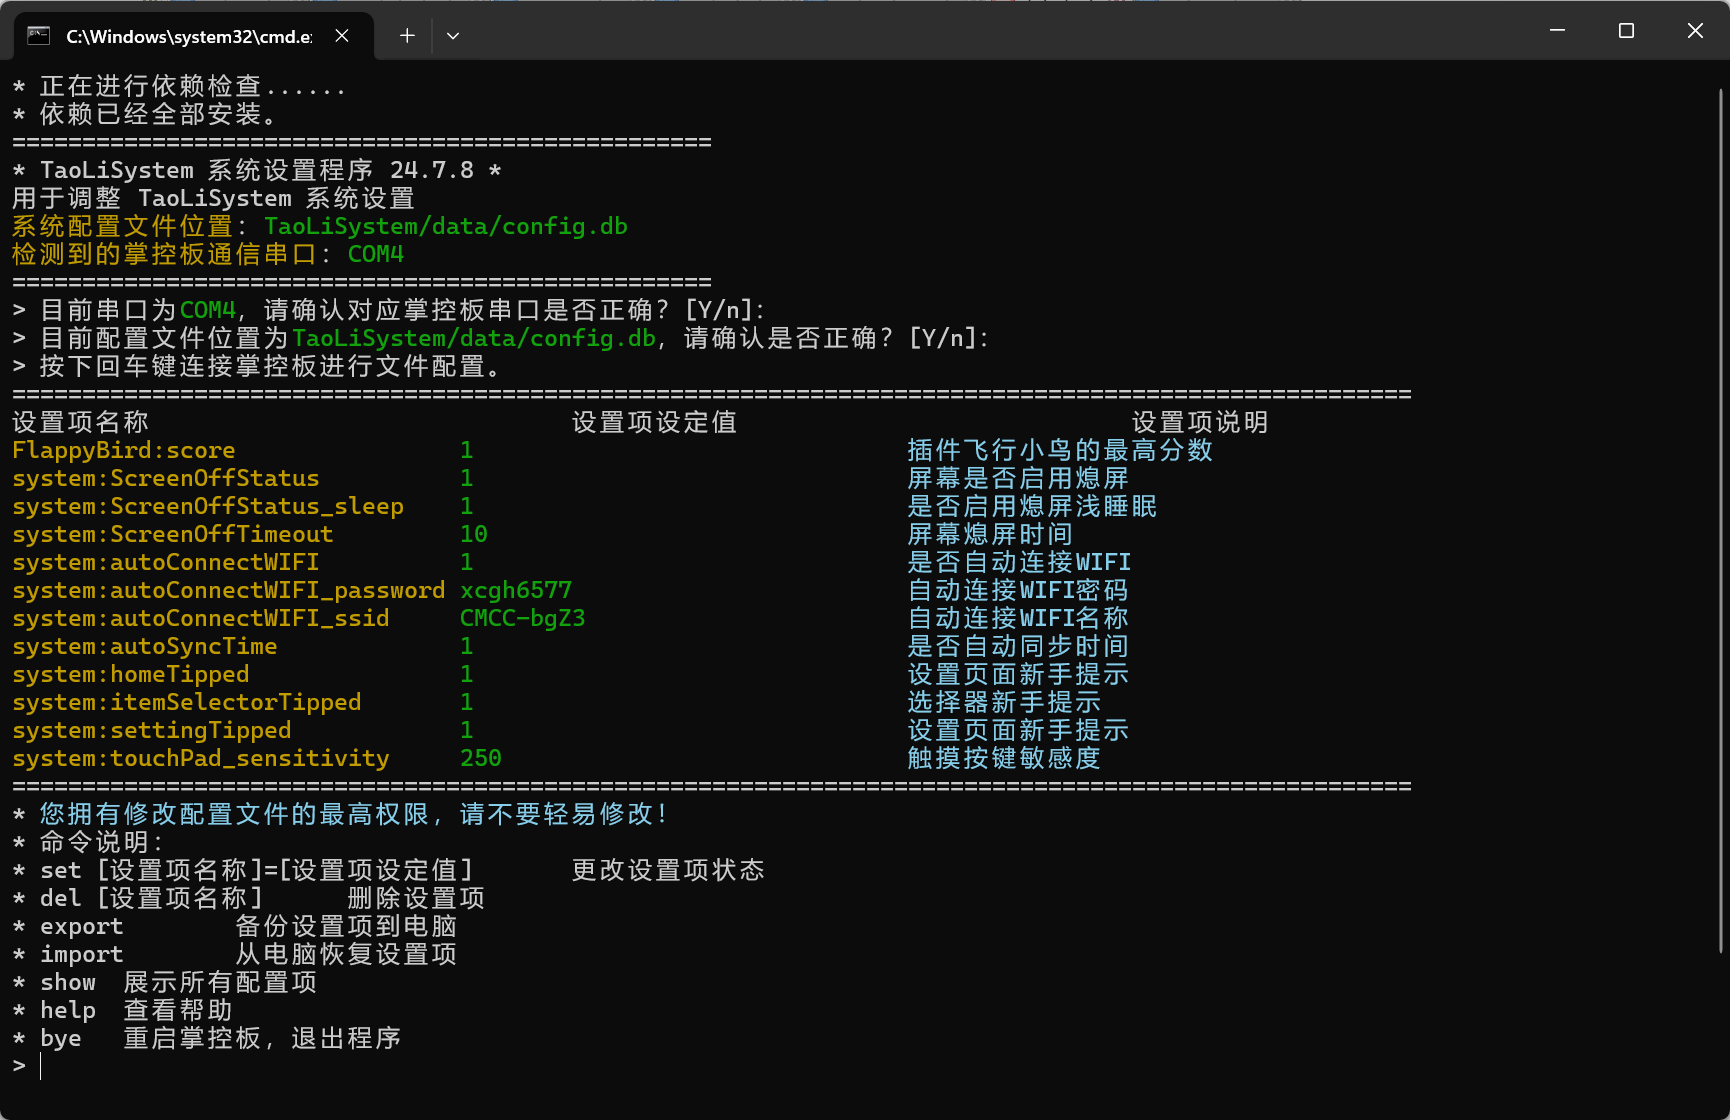
Task: Click the del command help line
Action: (249, 898)
